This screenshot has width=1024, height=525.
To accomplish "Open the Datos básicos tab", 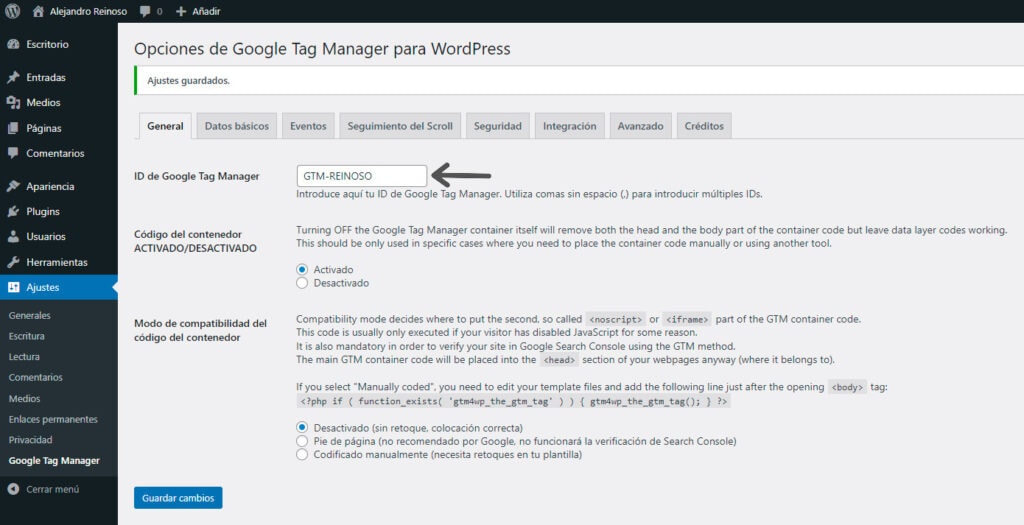I will click(x=236, y=126).
